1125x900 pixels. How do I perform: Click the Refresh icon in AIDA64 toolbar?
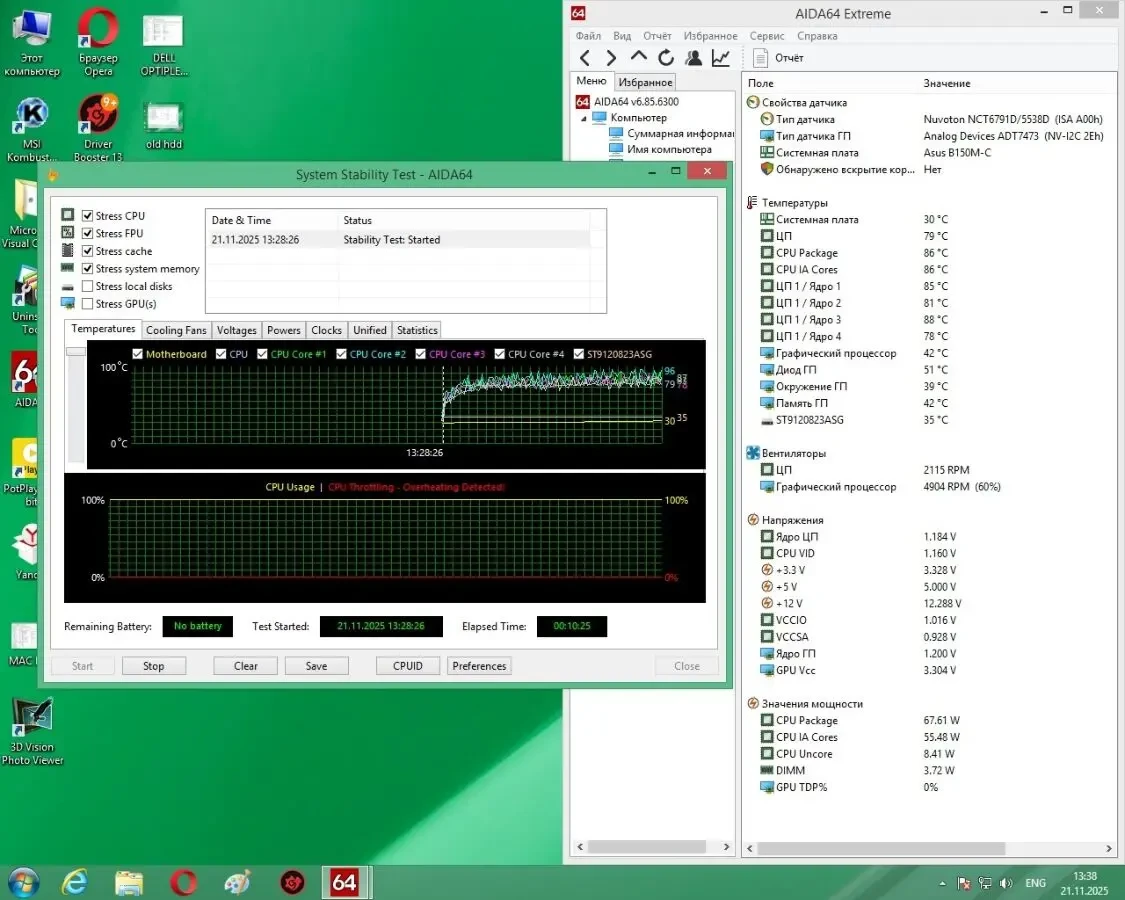point(665,57)
